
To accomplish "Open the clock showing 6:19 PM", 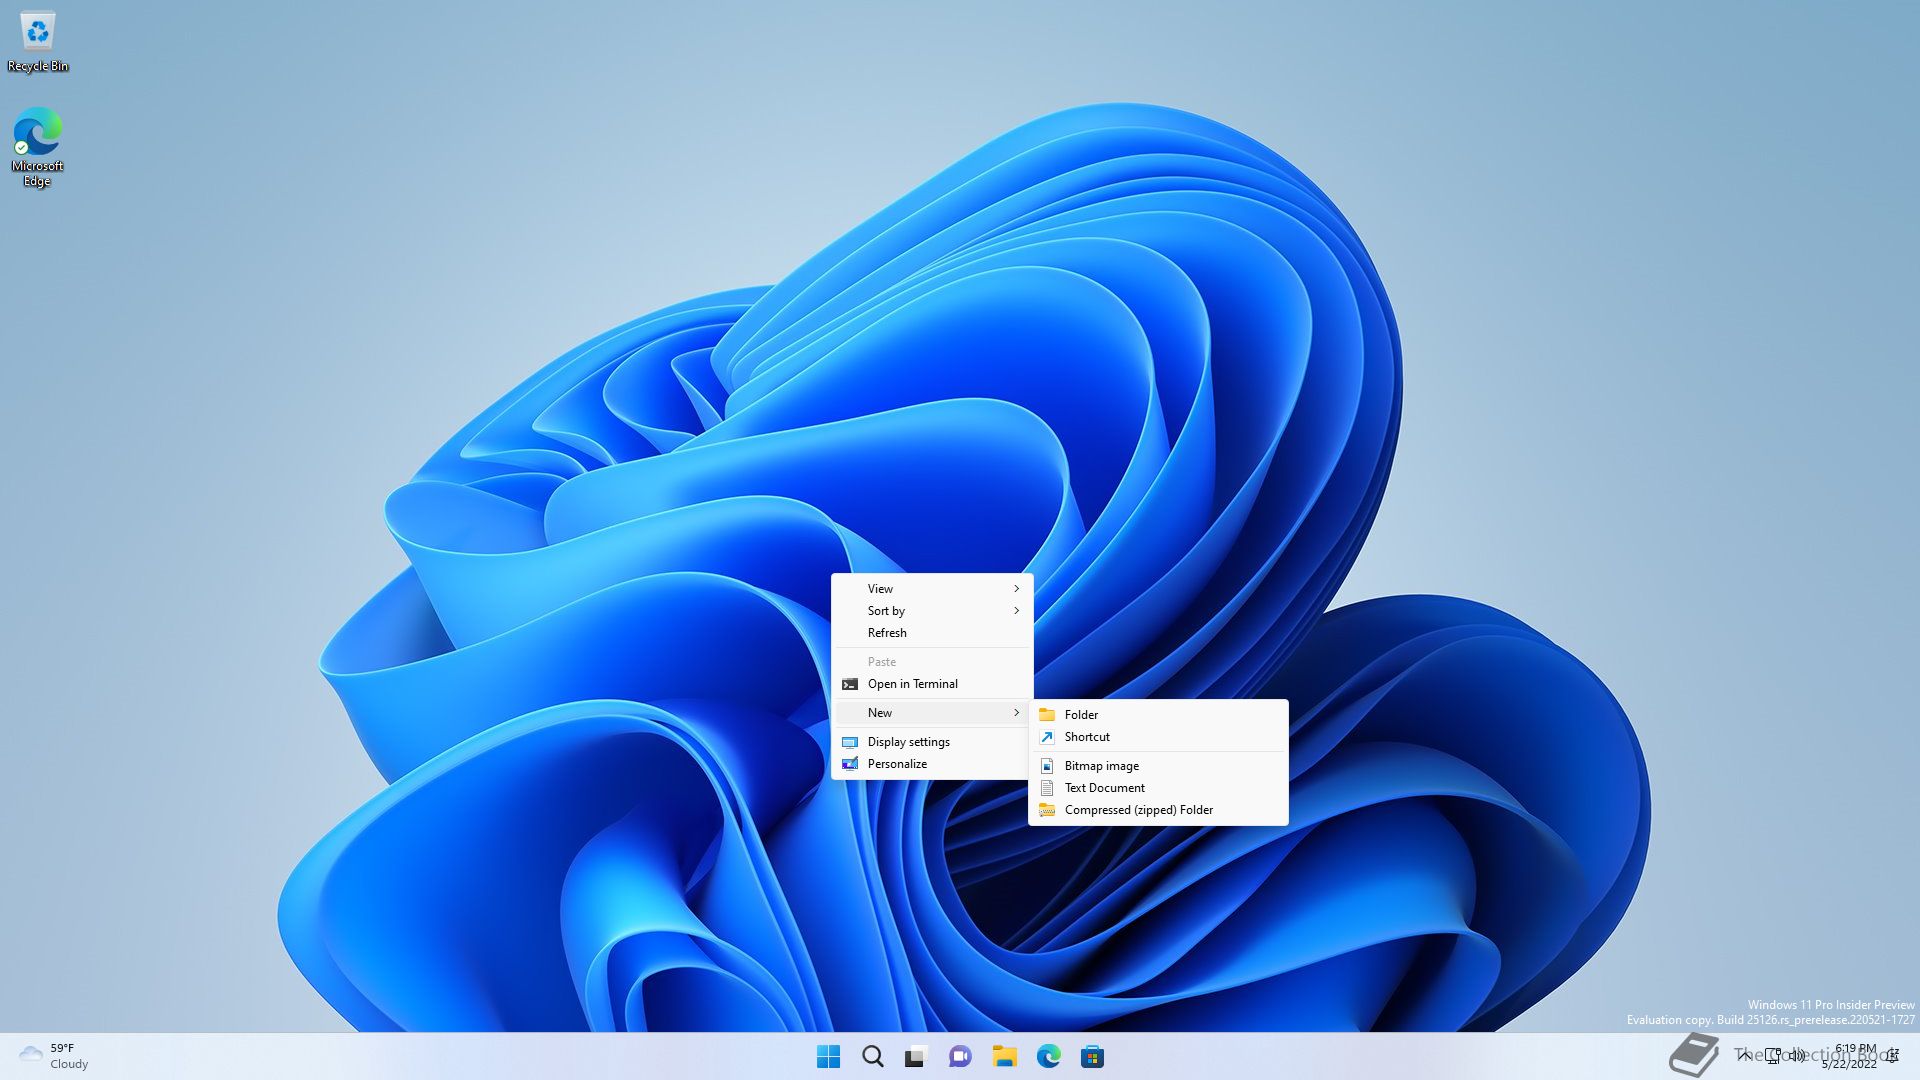I will (x=1850, y=1056).
